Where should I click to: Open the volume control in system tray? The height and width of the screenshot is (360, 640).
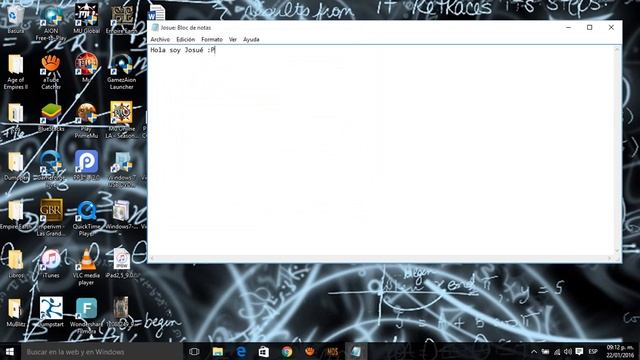pyautogui.click(x=568, y=351)
